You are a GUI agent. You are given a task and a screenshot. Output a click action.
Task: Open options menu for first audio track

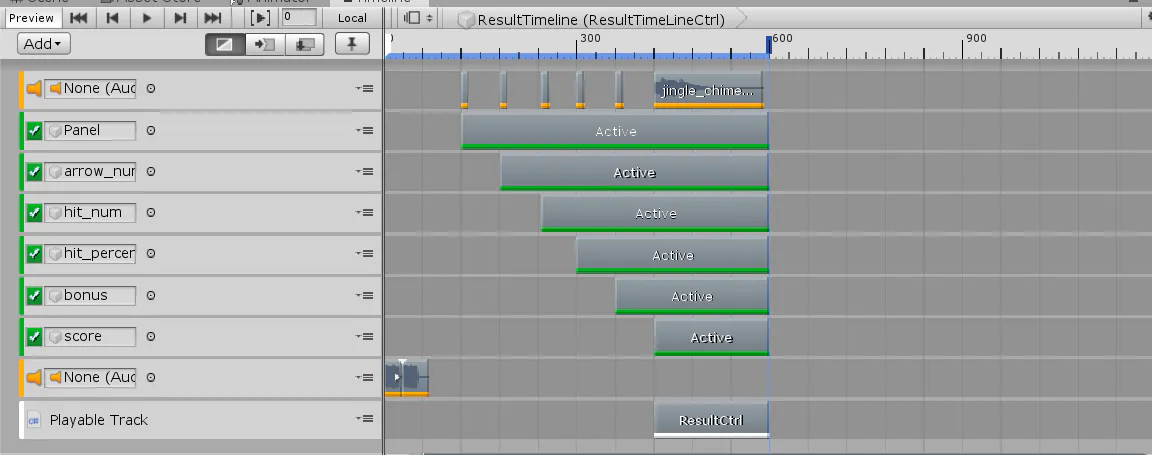coord(365,88)
